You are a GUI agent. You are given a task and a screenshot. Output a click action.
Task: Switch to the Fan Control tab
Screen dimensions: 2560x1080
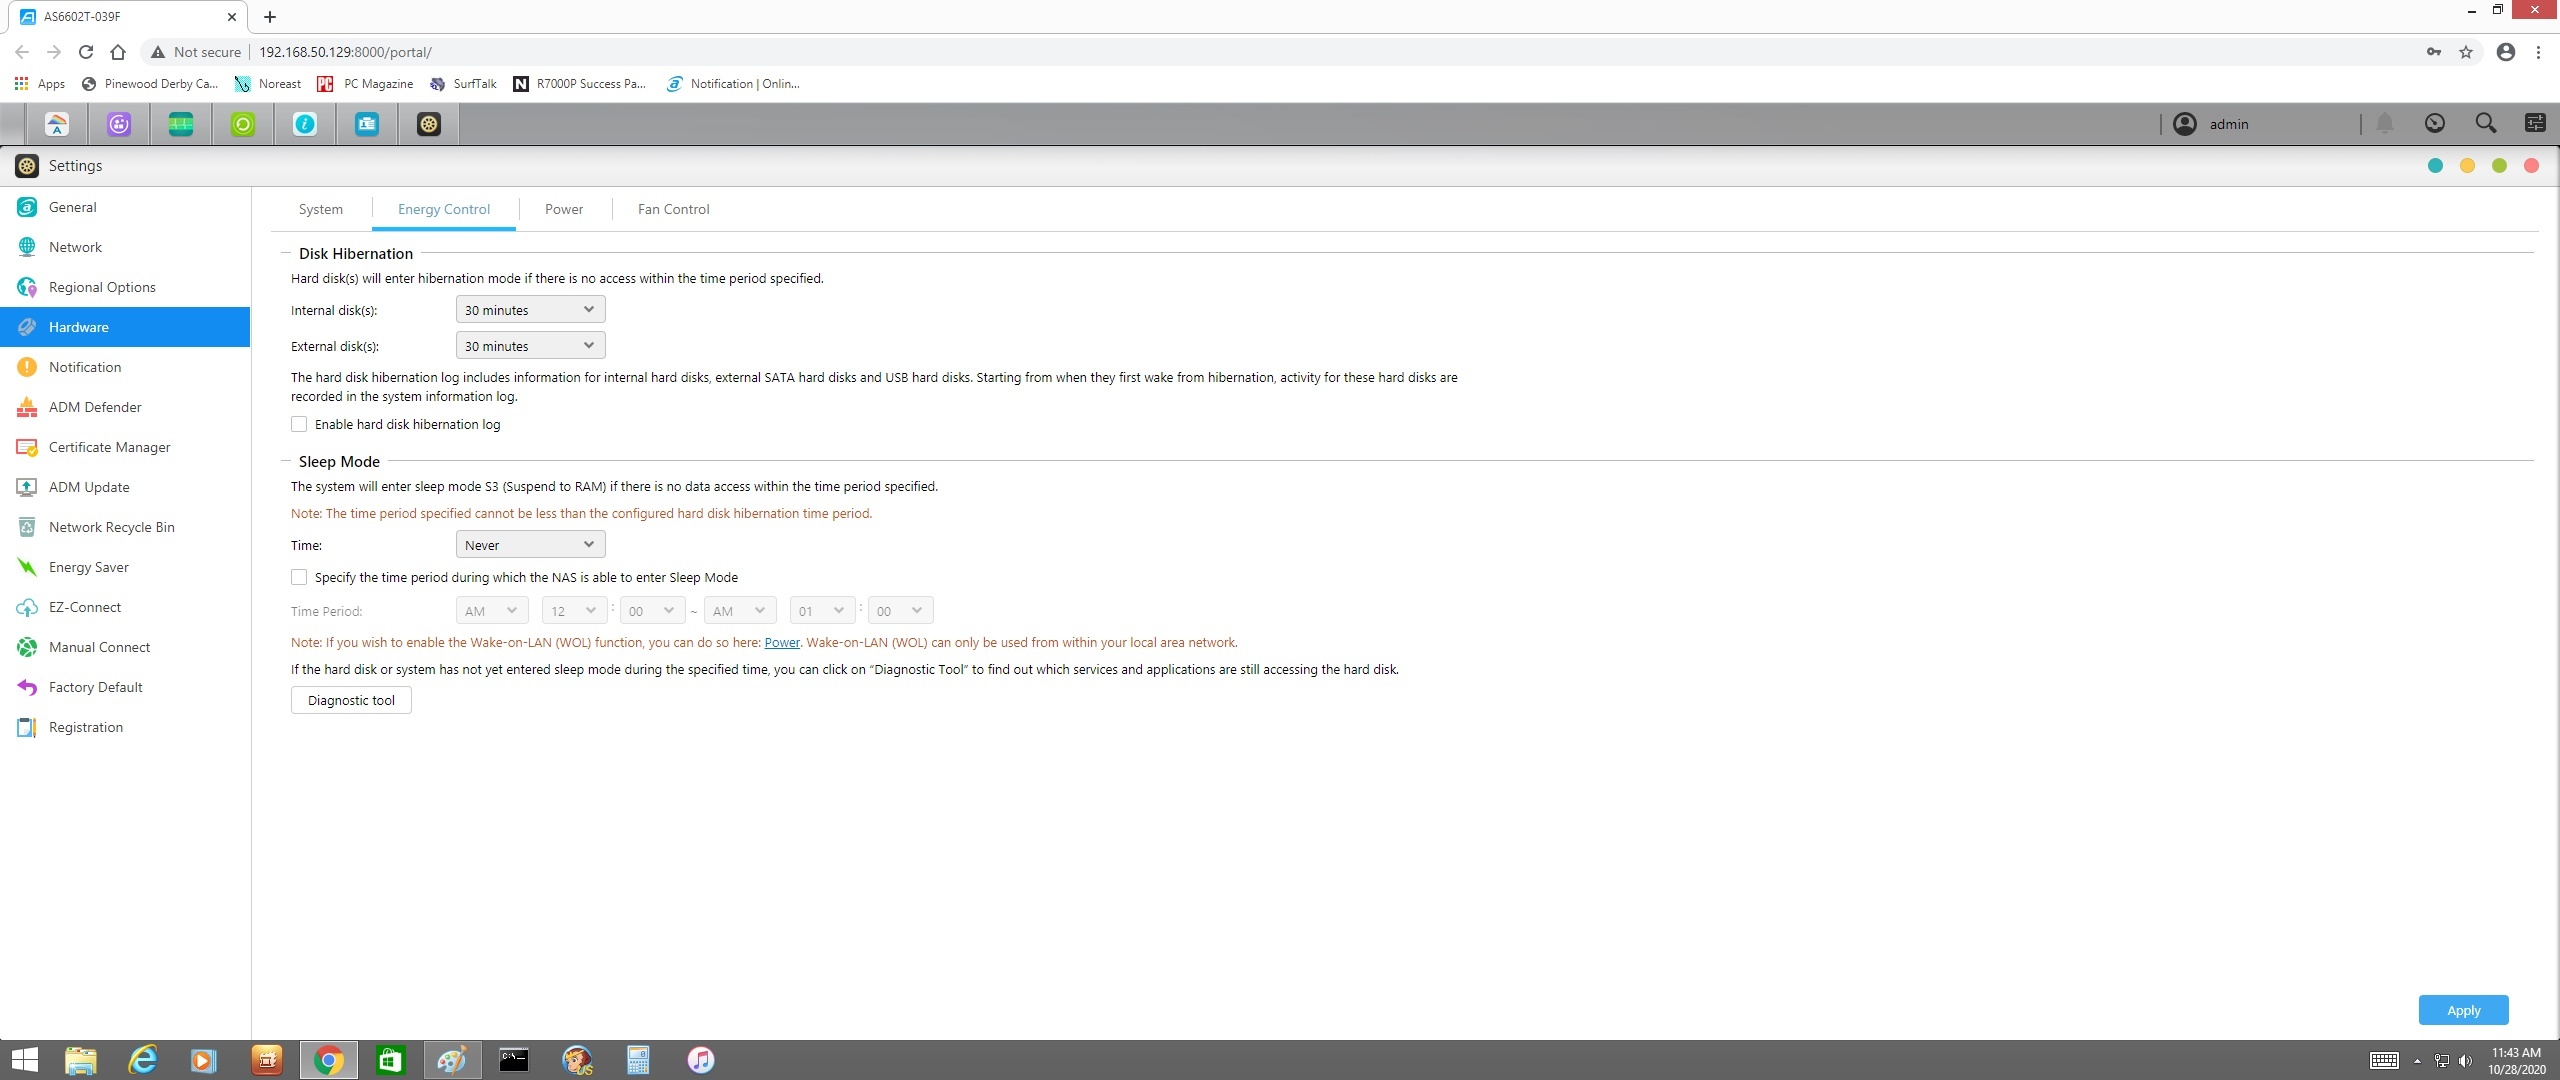(x=673, y=209)
